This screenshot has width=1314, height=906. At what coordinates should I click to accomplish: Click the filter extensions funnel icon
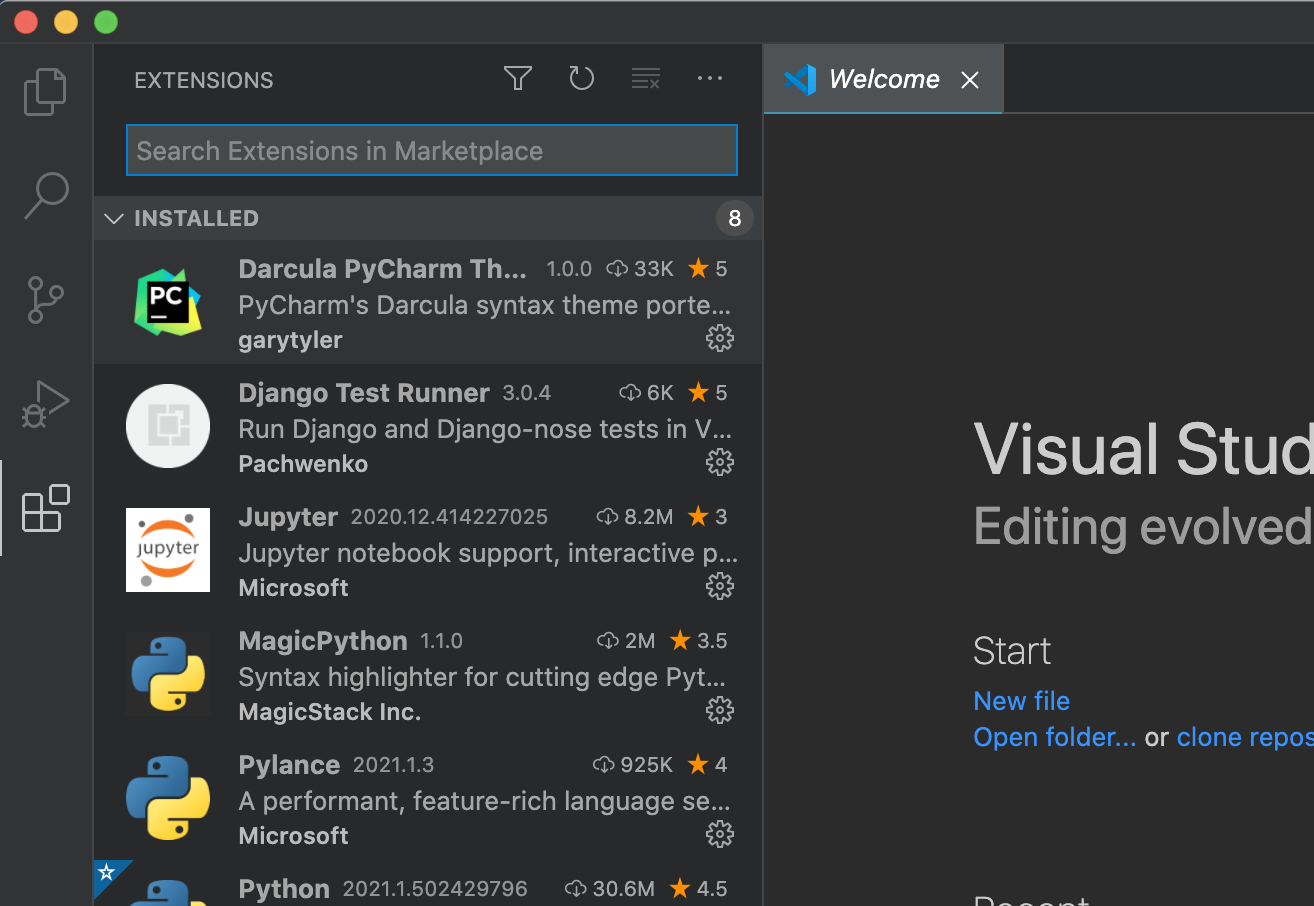[x=517, y=79]
